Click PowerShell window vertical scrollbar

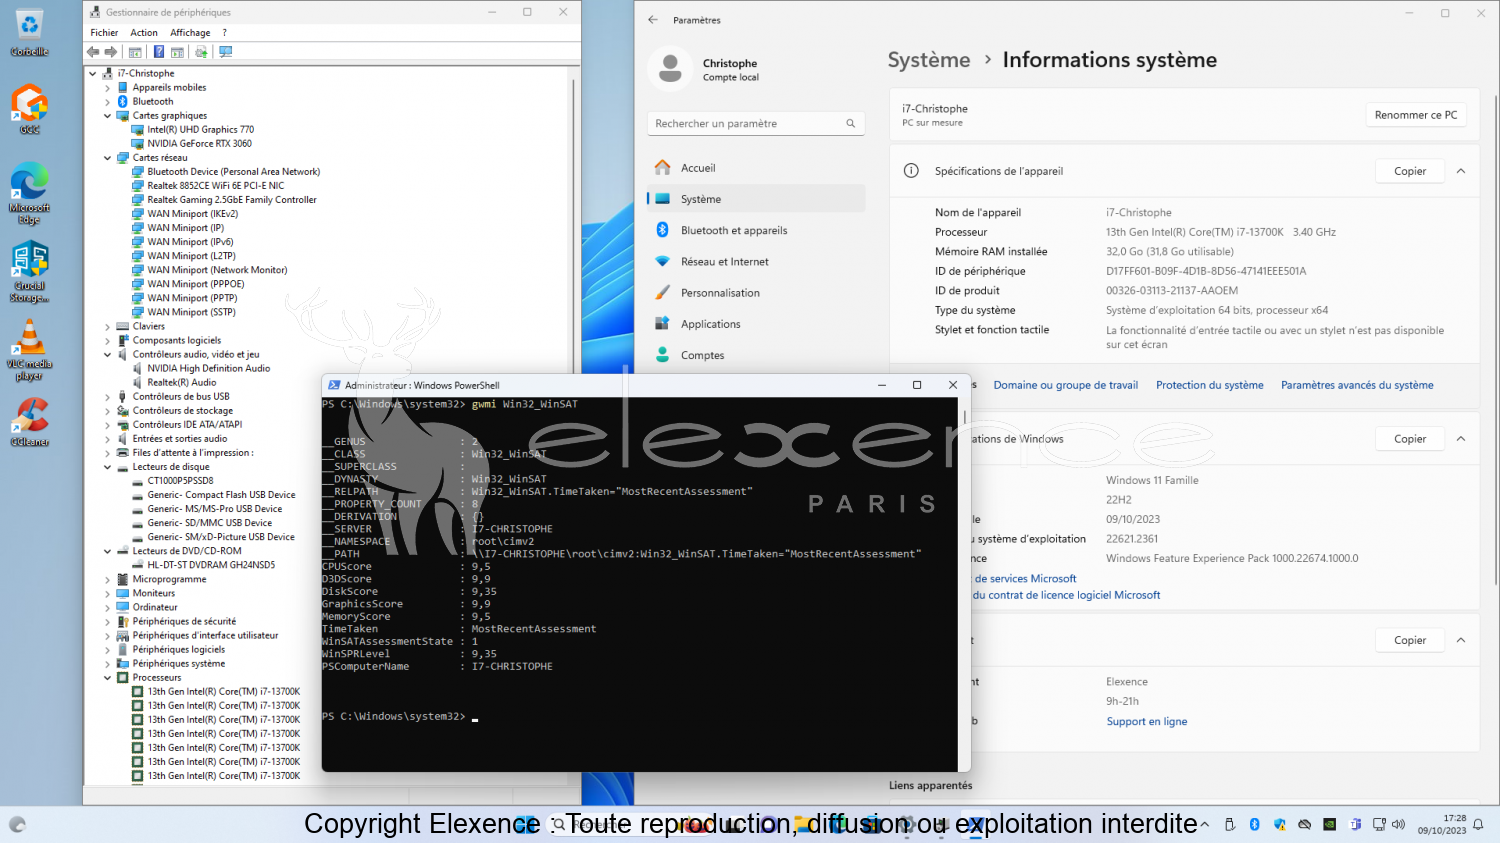coord(965,583)
